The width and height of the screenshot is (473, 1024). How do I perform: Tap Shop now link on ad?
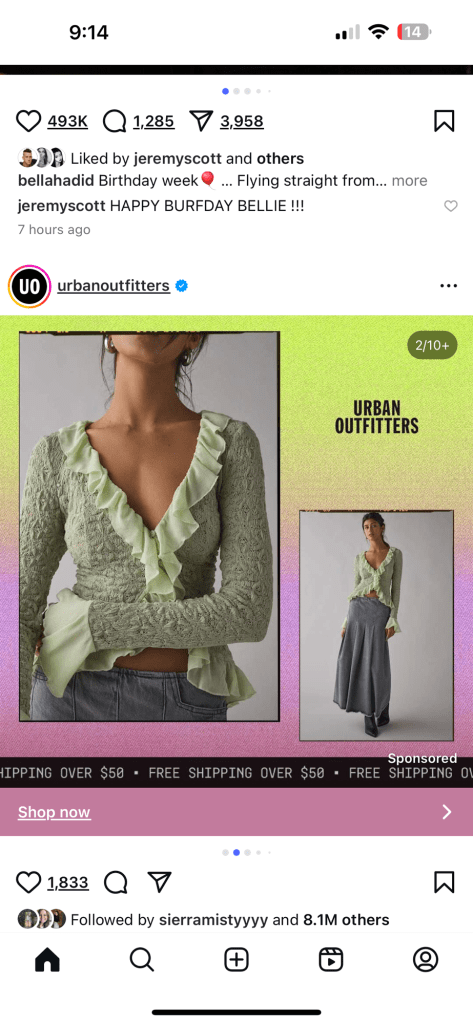[x=54, y=812]
